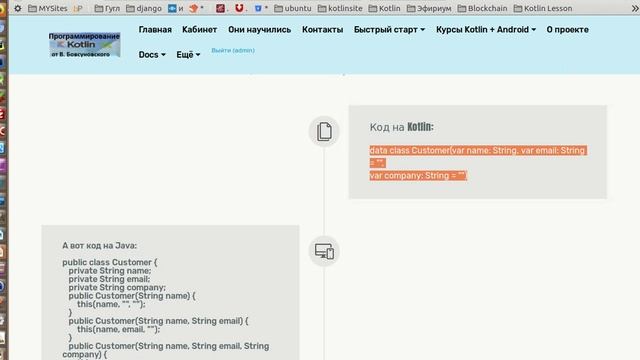Open the blue icon bookmark labeled И
Screen dimensions: 640x360
pos(176,8)
